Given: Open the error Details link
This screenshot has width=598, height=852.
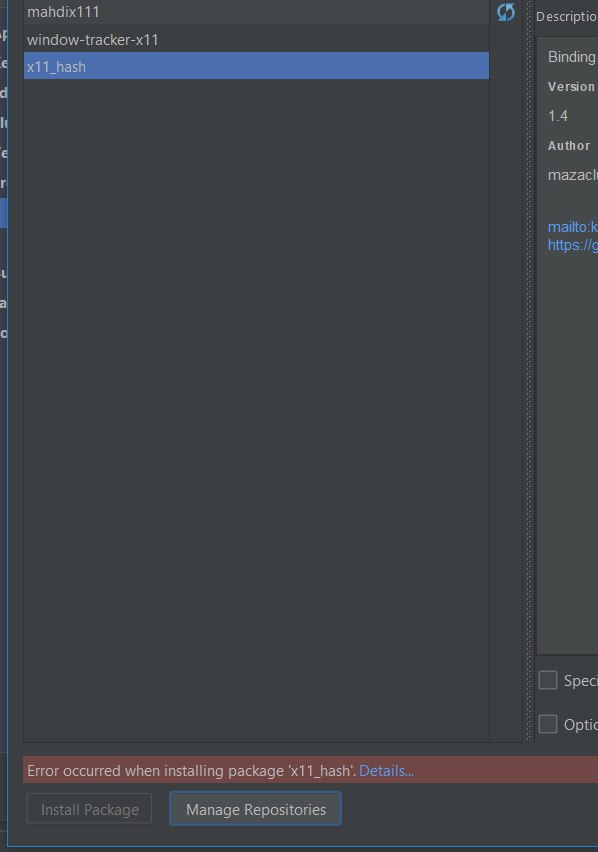Looking at the screenshot, I should [x=386, y=770].
